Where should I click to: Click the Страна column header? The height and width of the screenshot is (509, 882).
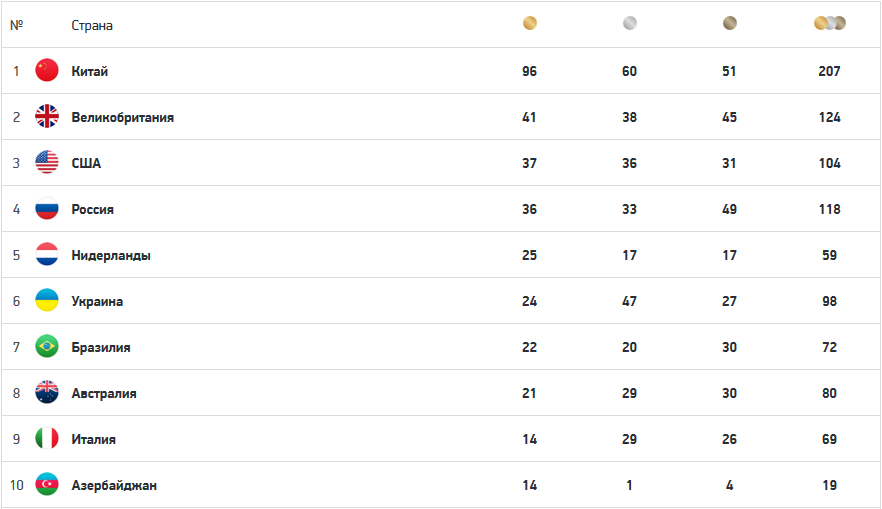tap(92, 25)
